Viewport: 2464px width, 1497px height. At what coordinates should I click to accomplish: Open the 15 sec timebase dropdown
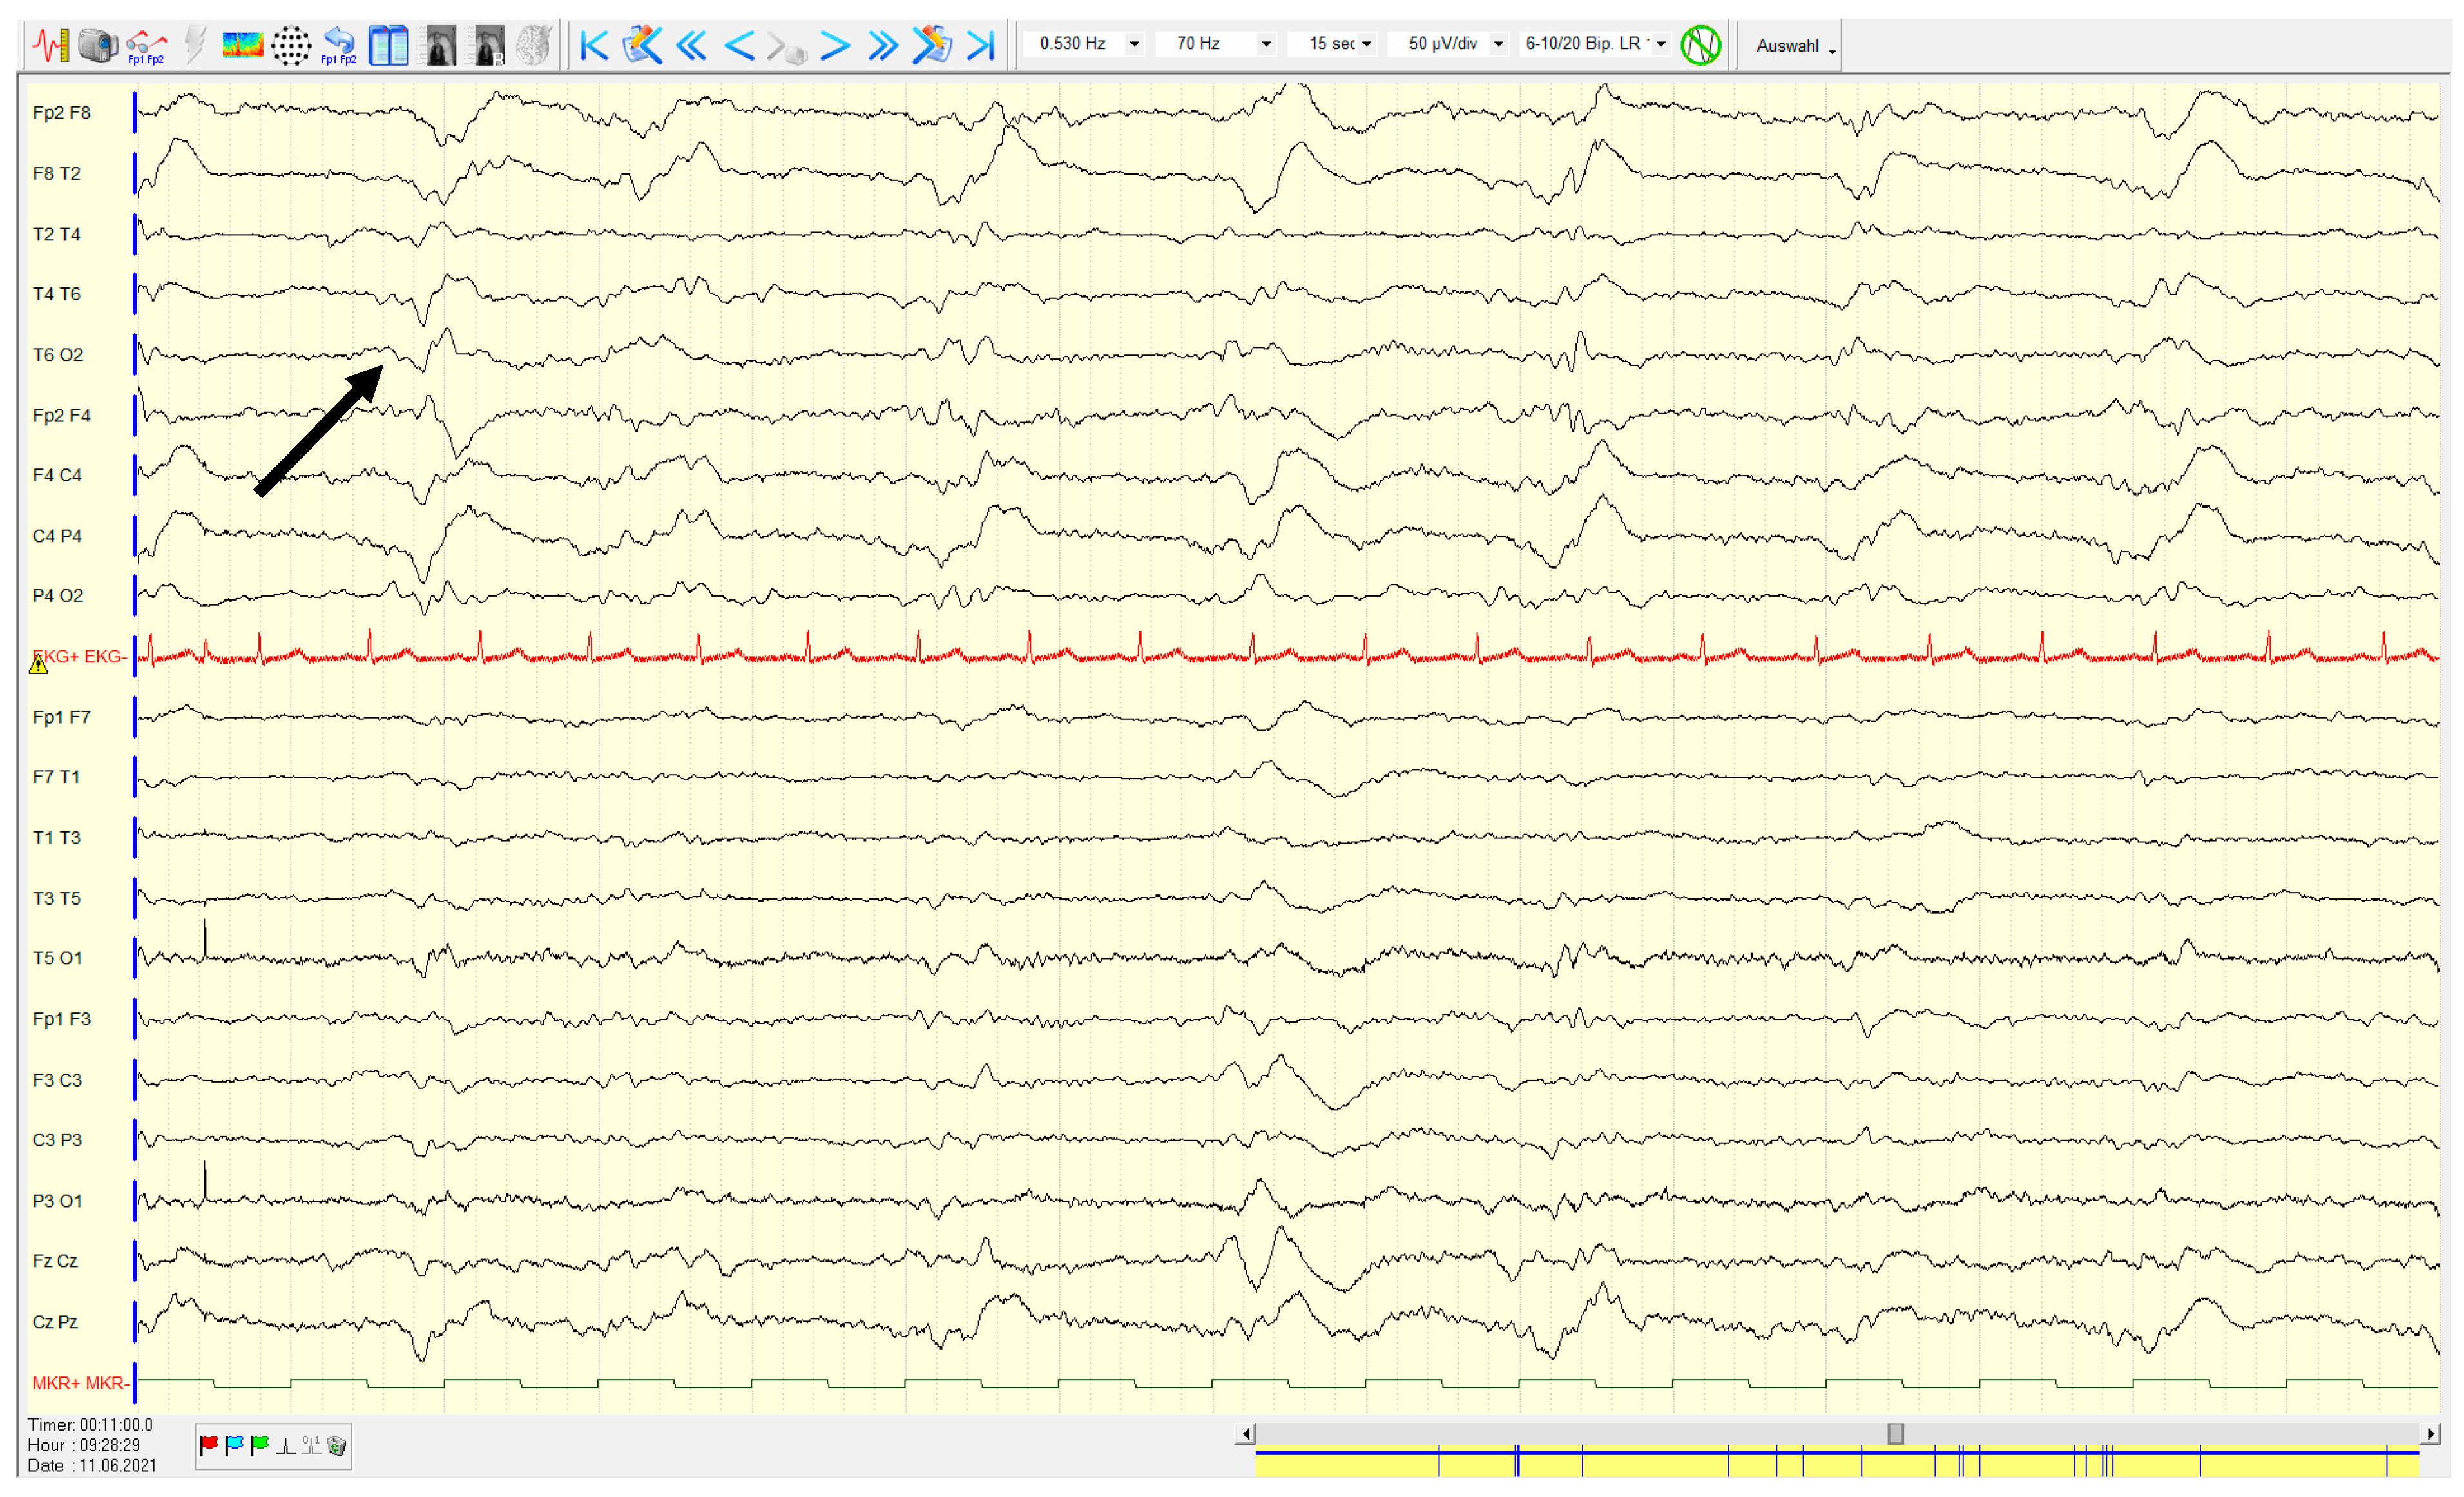1366,44
